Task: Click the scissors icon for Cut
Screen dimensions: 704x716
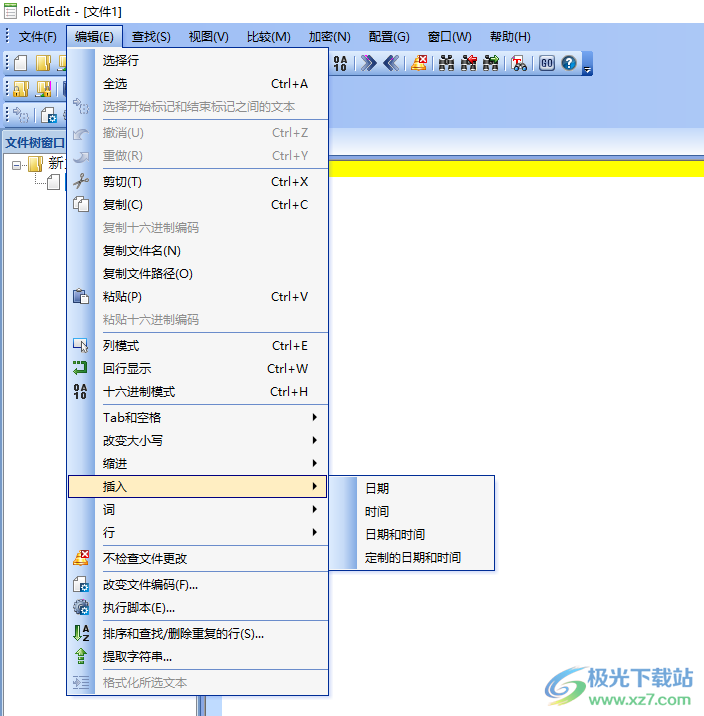Action: click(x=81, y=181)
